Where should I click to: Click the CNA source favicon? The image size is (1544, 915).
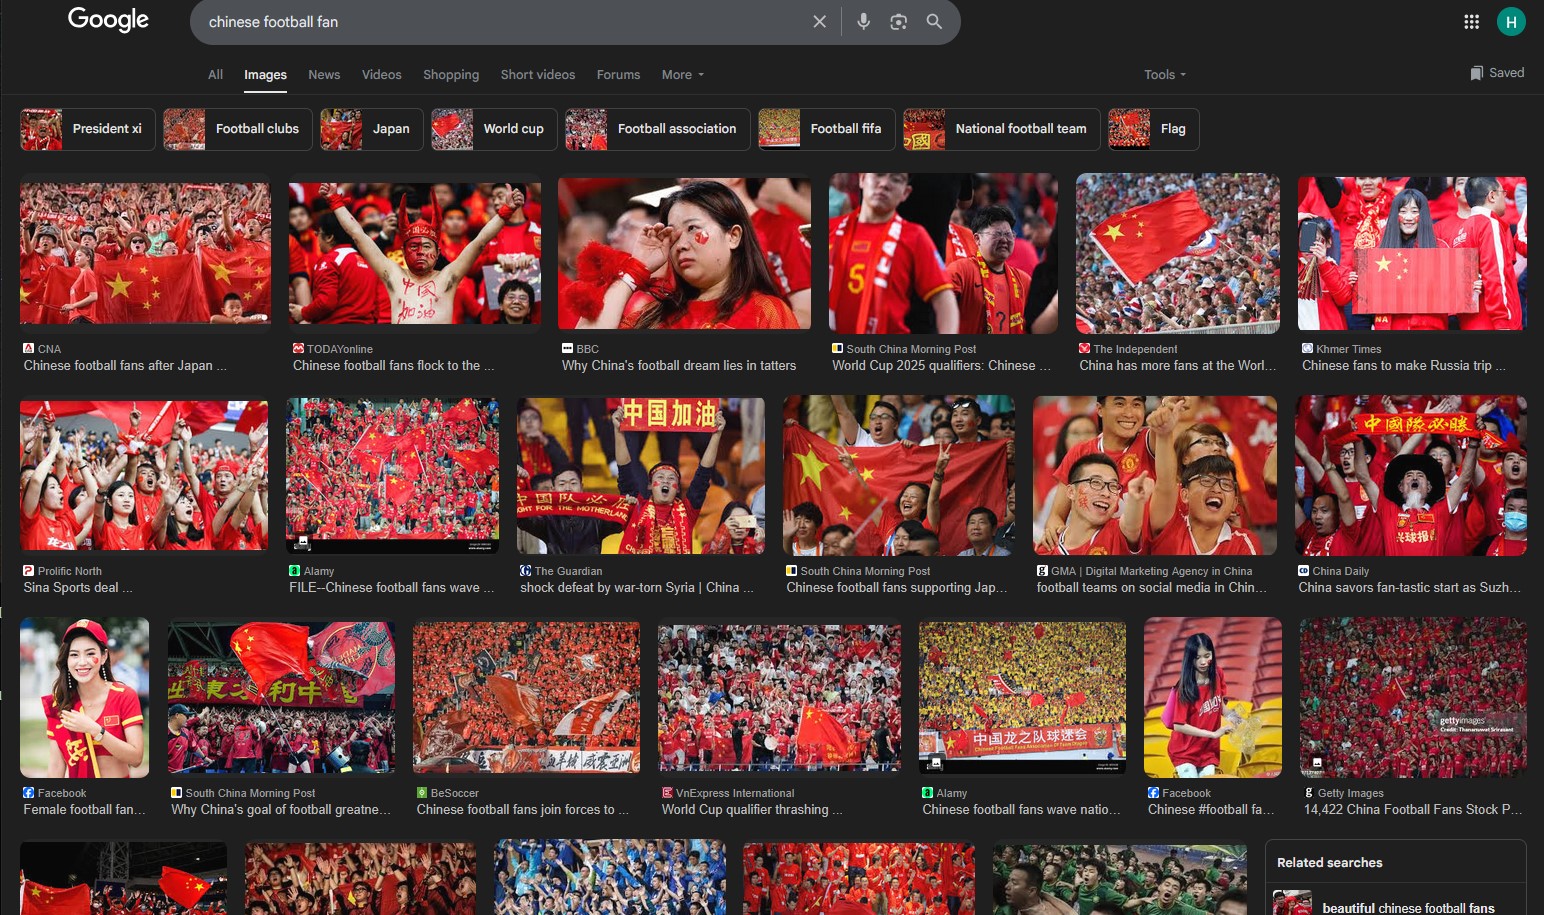(29, 349)
